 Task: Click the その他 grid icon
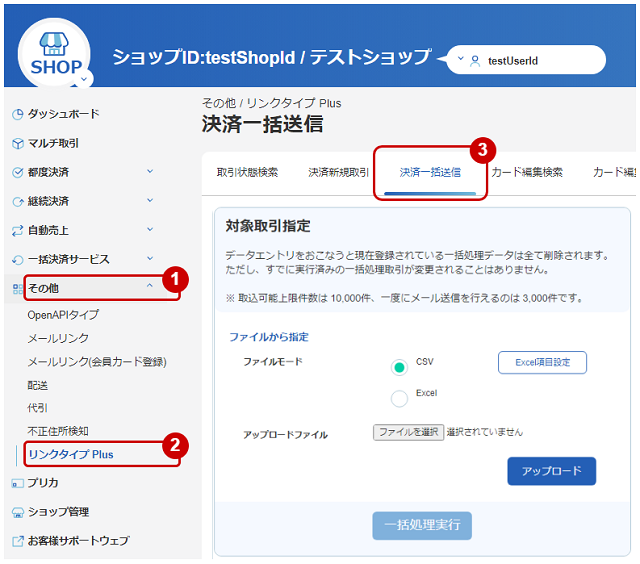[x=17, y=289]
